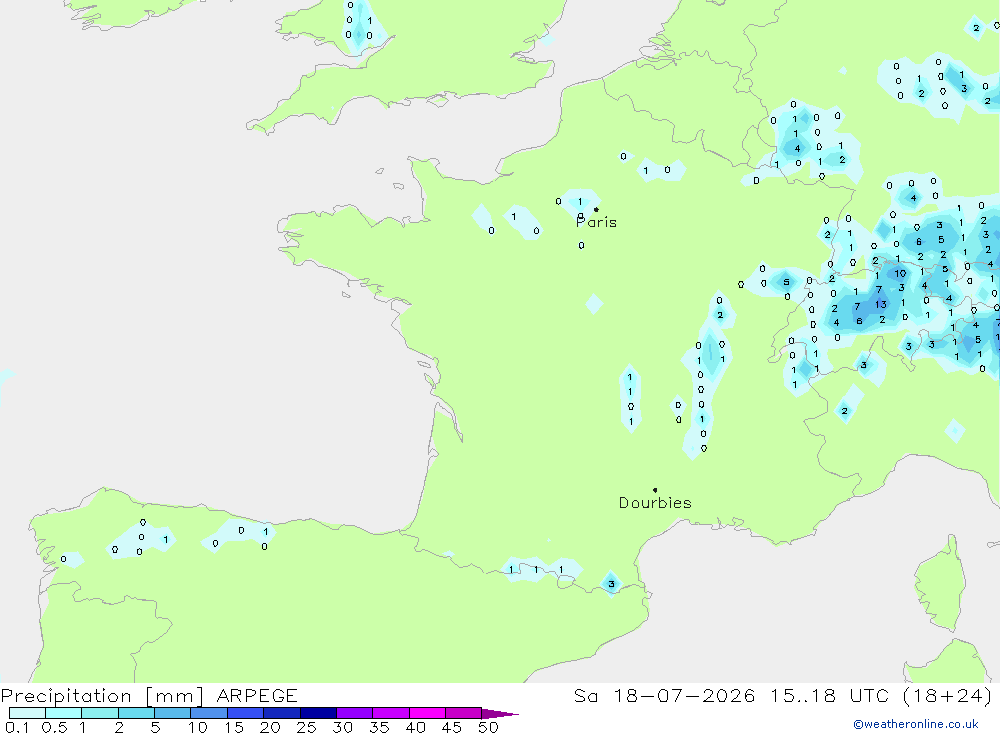Click the Dourbies town label
Screen dimensions: 1000x733
(655, 503)
